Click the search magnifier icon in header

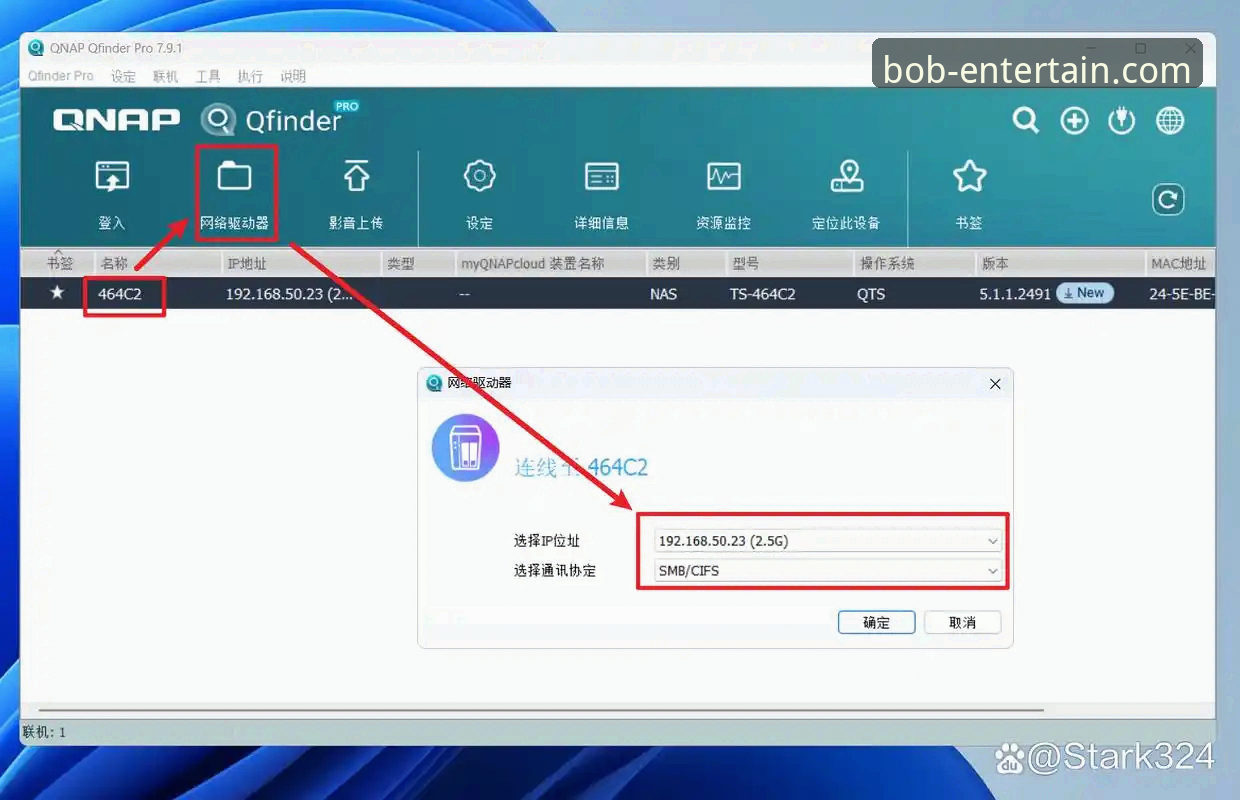(x=1026, y=121)
